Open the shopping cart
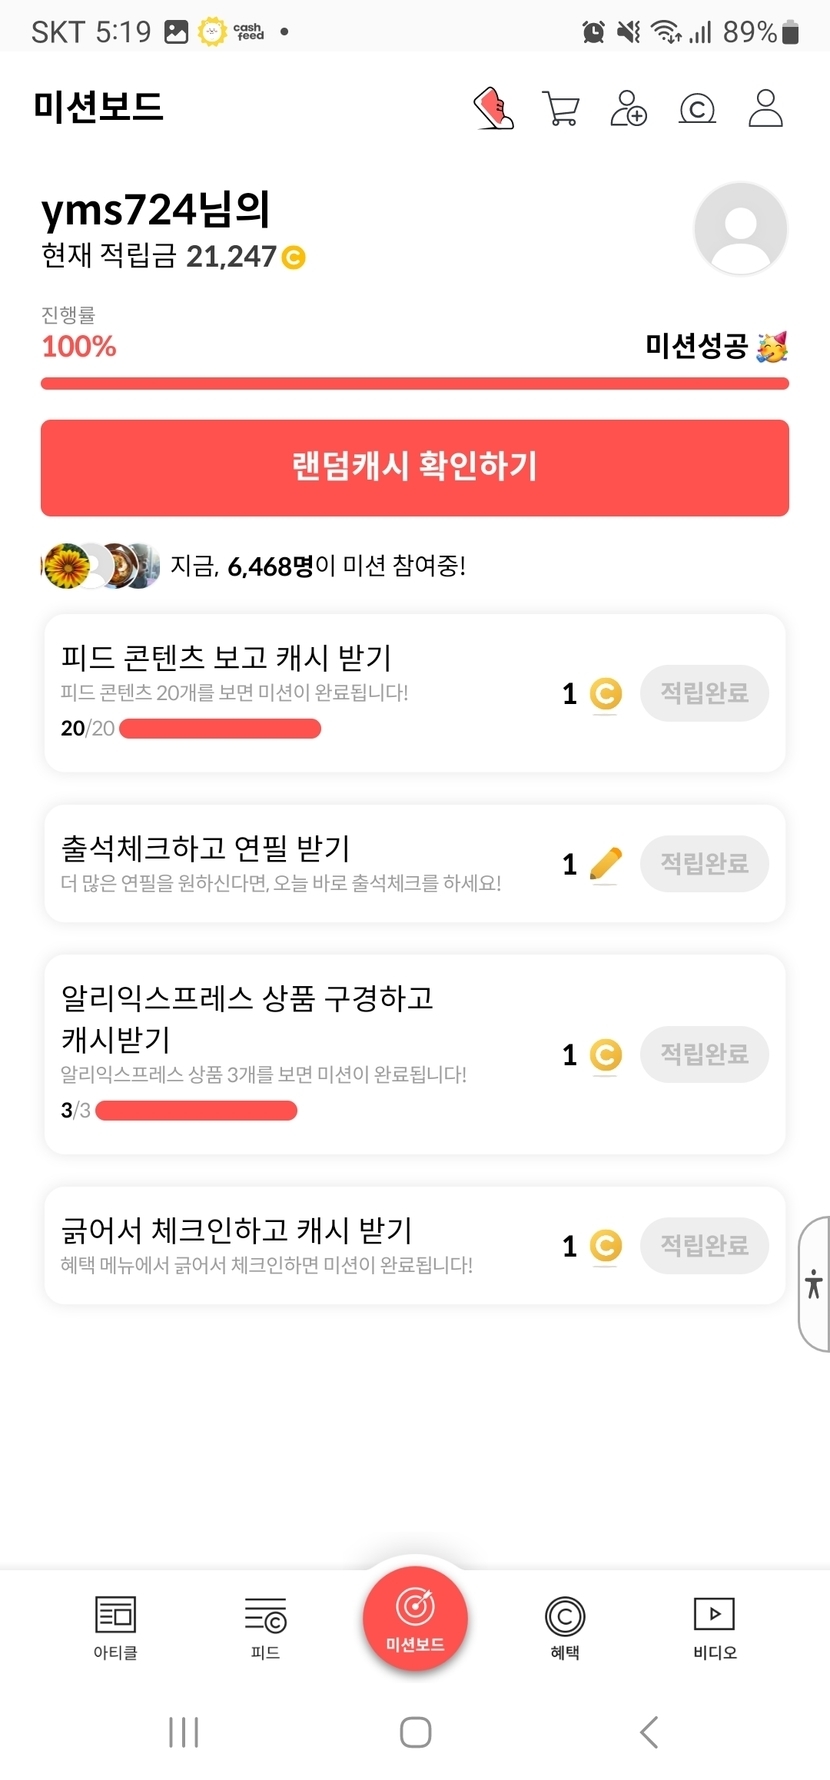This screenshot has width=830, height=1780. (561, 108)
